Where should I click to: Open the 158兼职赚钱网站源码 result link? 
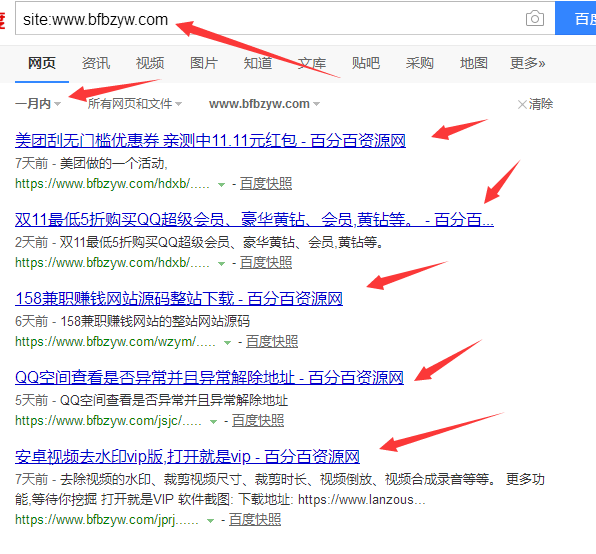(179, 299)
